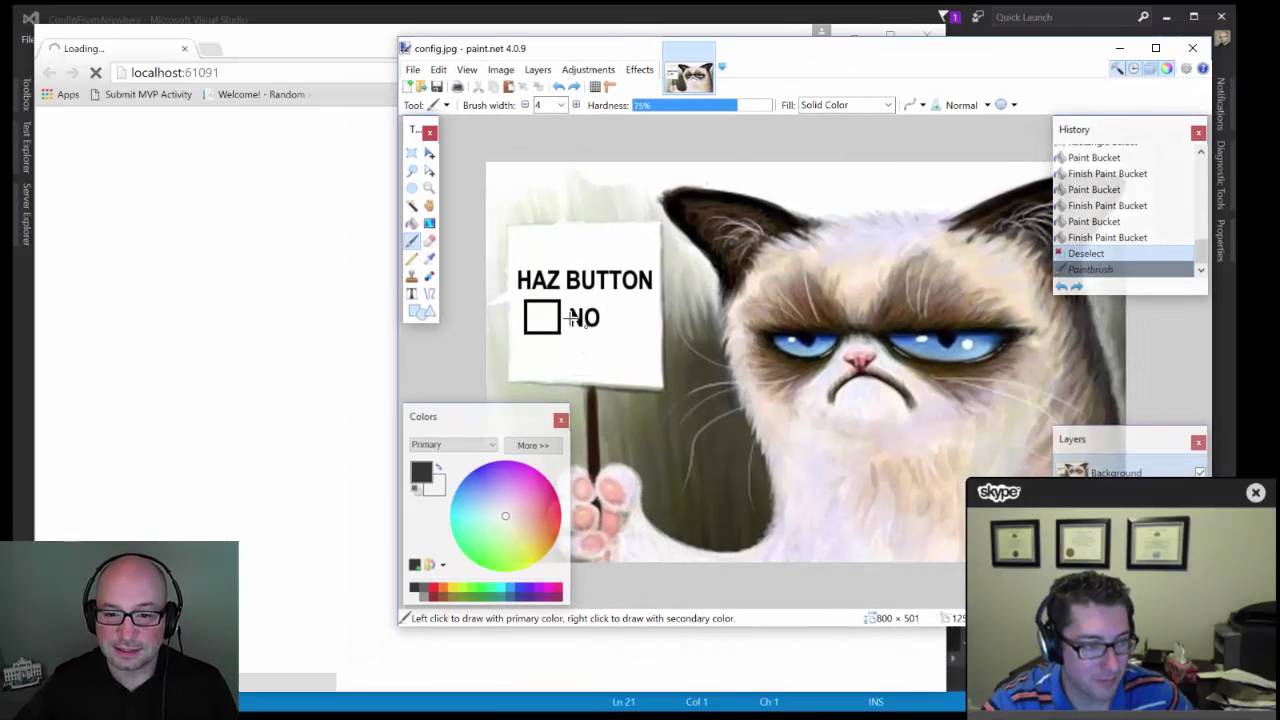Pick a color on the color wheel
The width and height of the screenshot is (1280, 720).
[505, 516]
